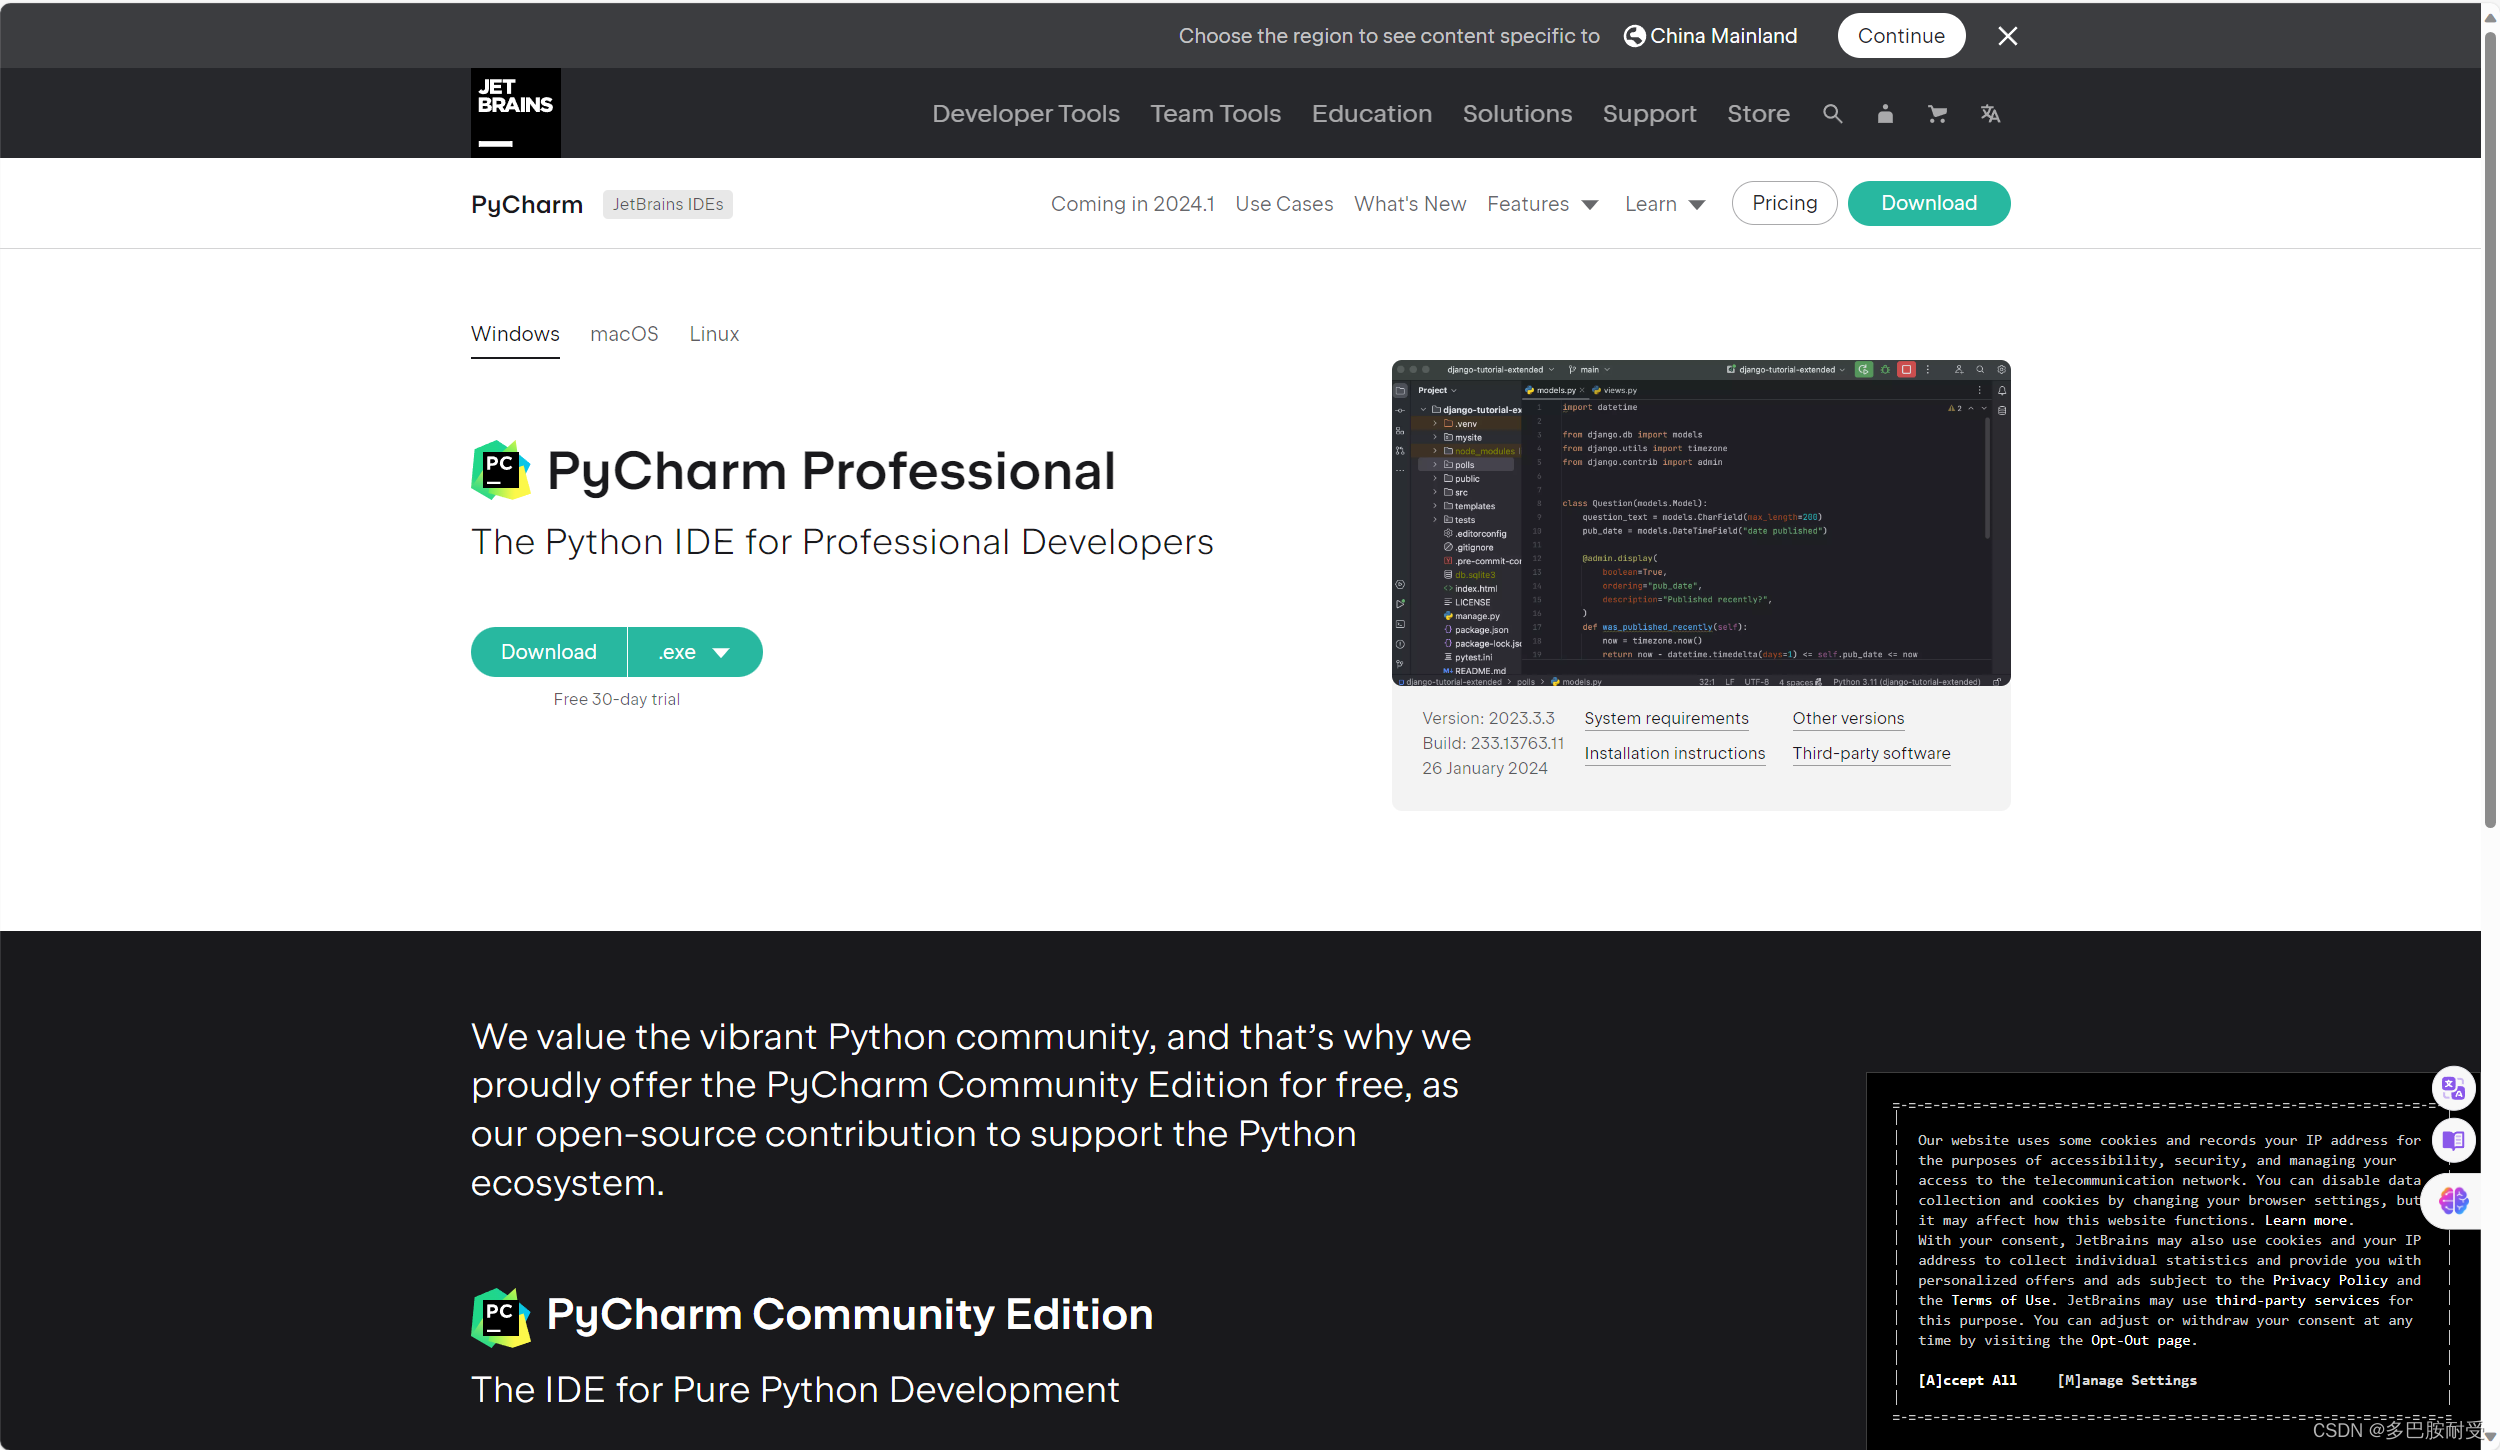Image resolution: width=2500 pixels, height=1450 pixels.
Task: Open the Installation instructions link
Action: pyautogui.click(x=1674, y=753)
